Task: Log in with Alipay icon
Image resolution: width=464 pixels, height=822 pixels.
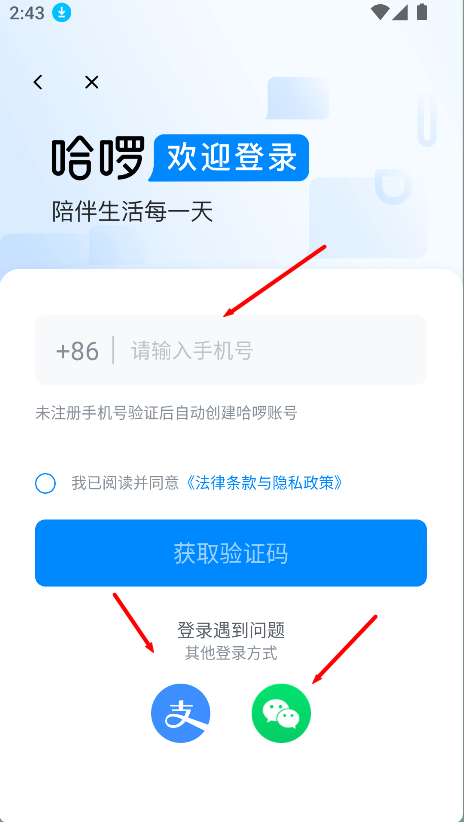Action: 180,713
